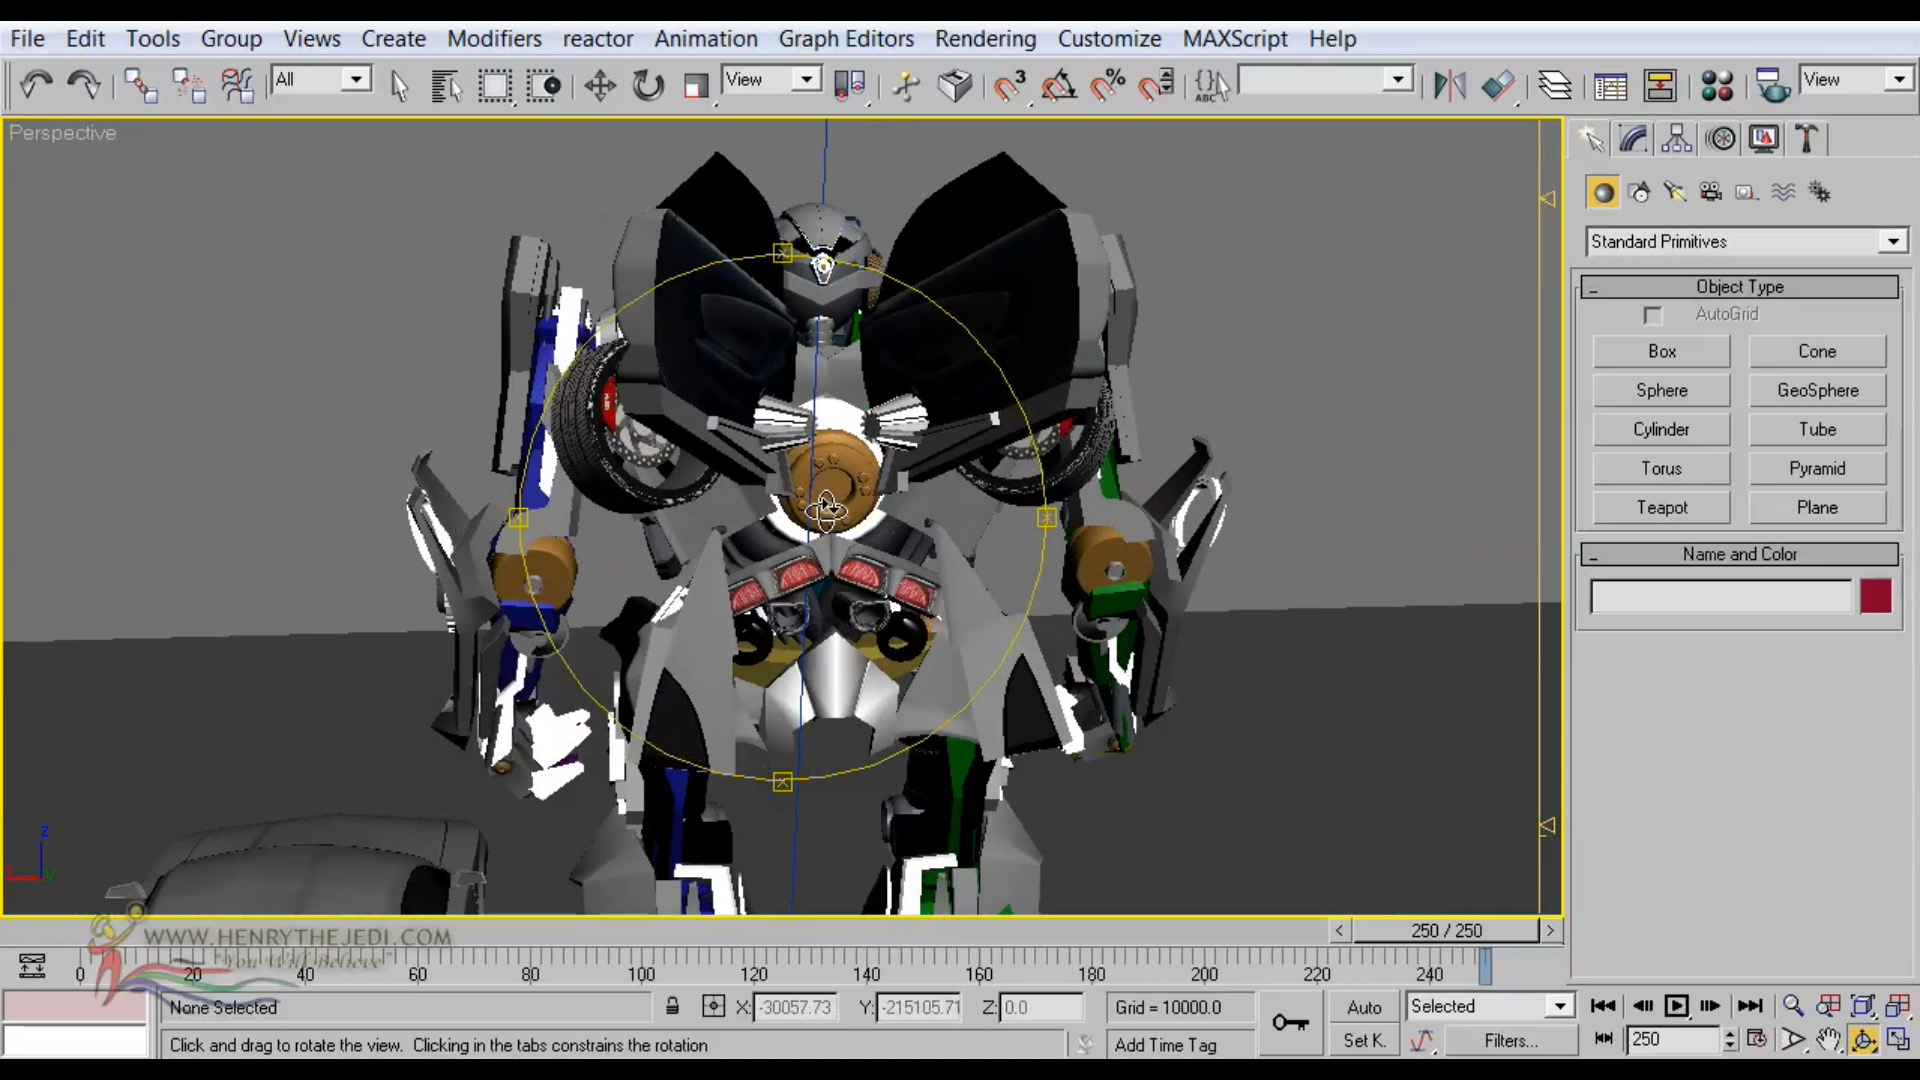
Task: Open the Graph Editors menu
Action: tap(846, 38)
